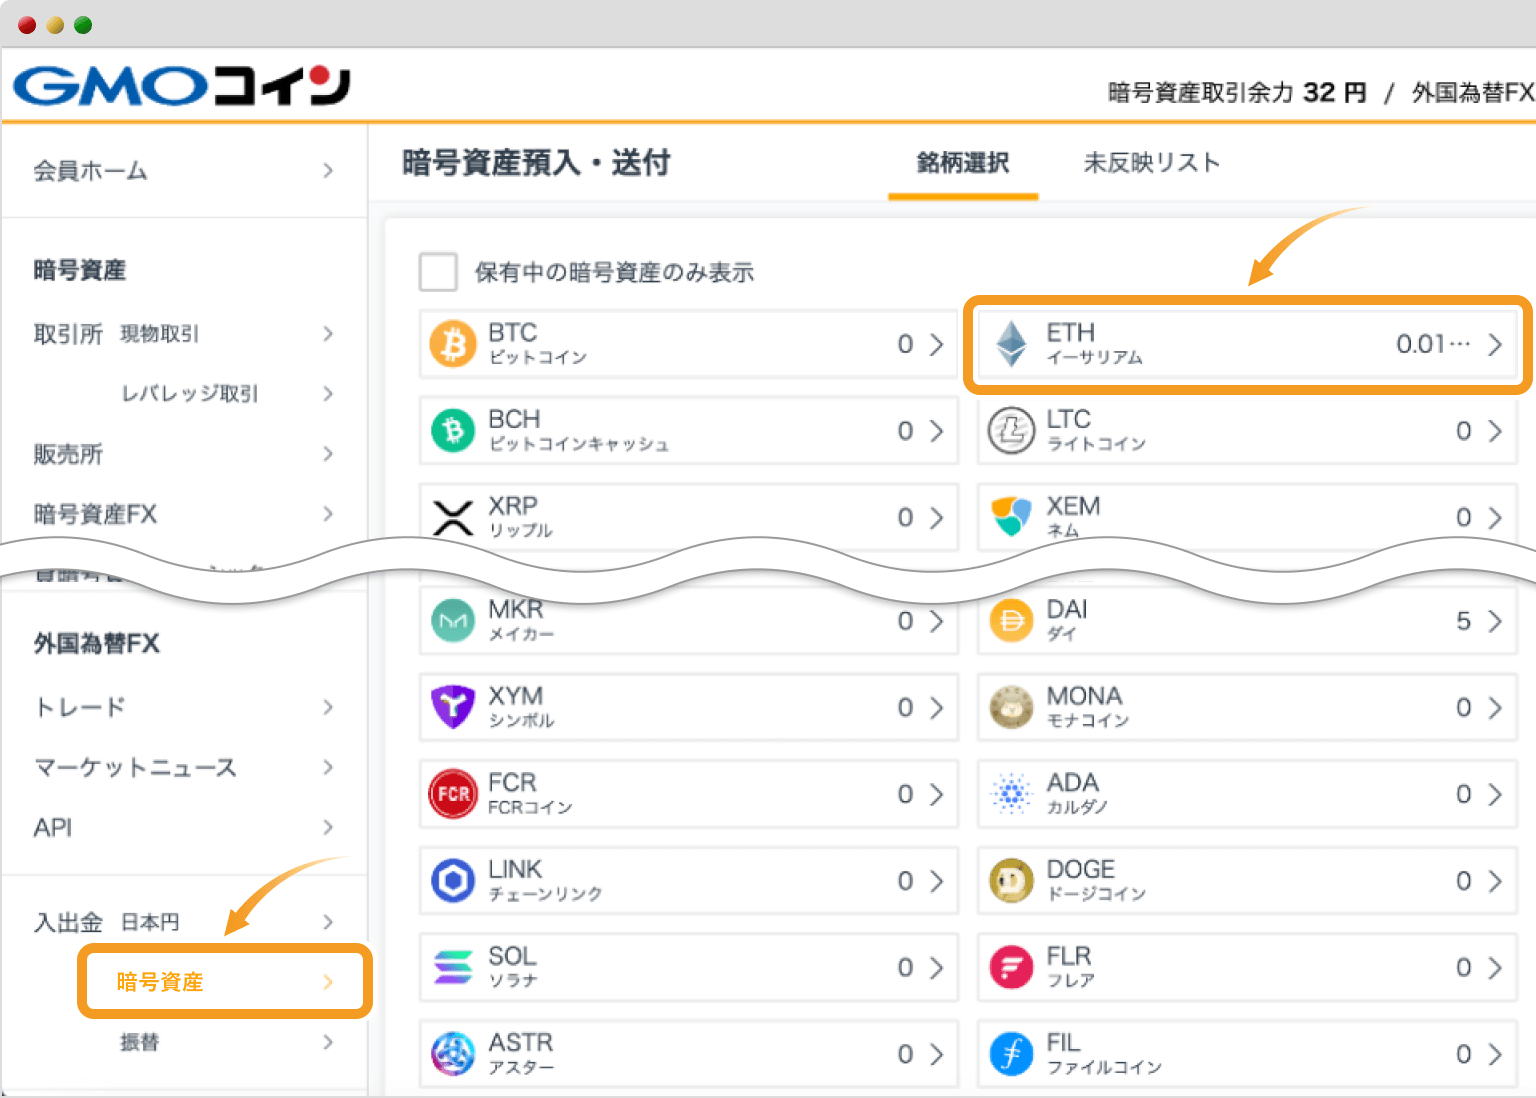
Task: Click the LINK Chainlink icon
Action: pos(453,881)
